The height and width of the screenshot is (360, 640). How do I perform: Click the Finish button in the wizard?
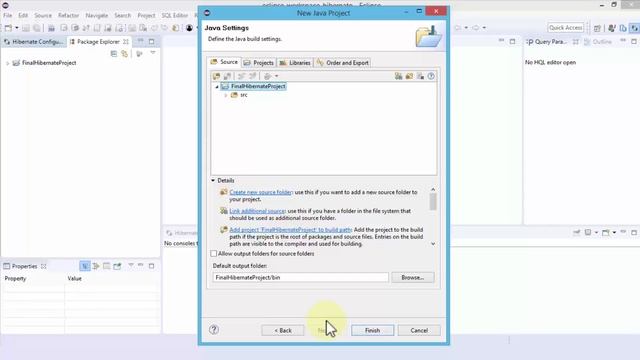pos(372,330)
